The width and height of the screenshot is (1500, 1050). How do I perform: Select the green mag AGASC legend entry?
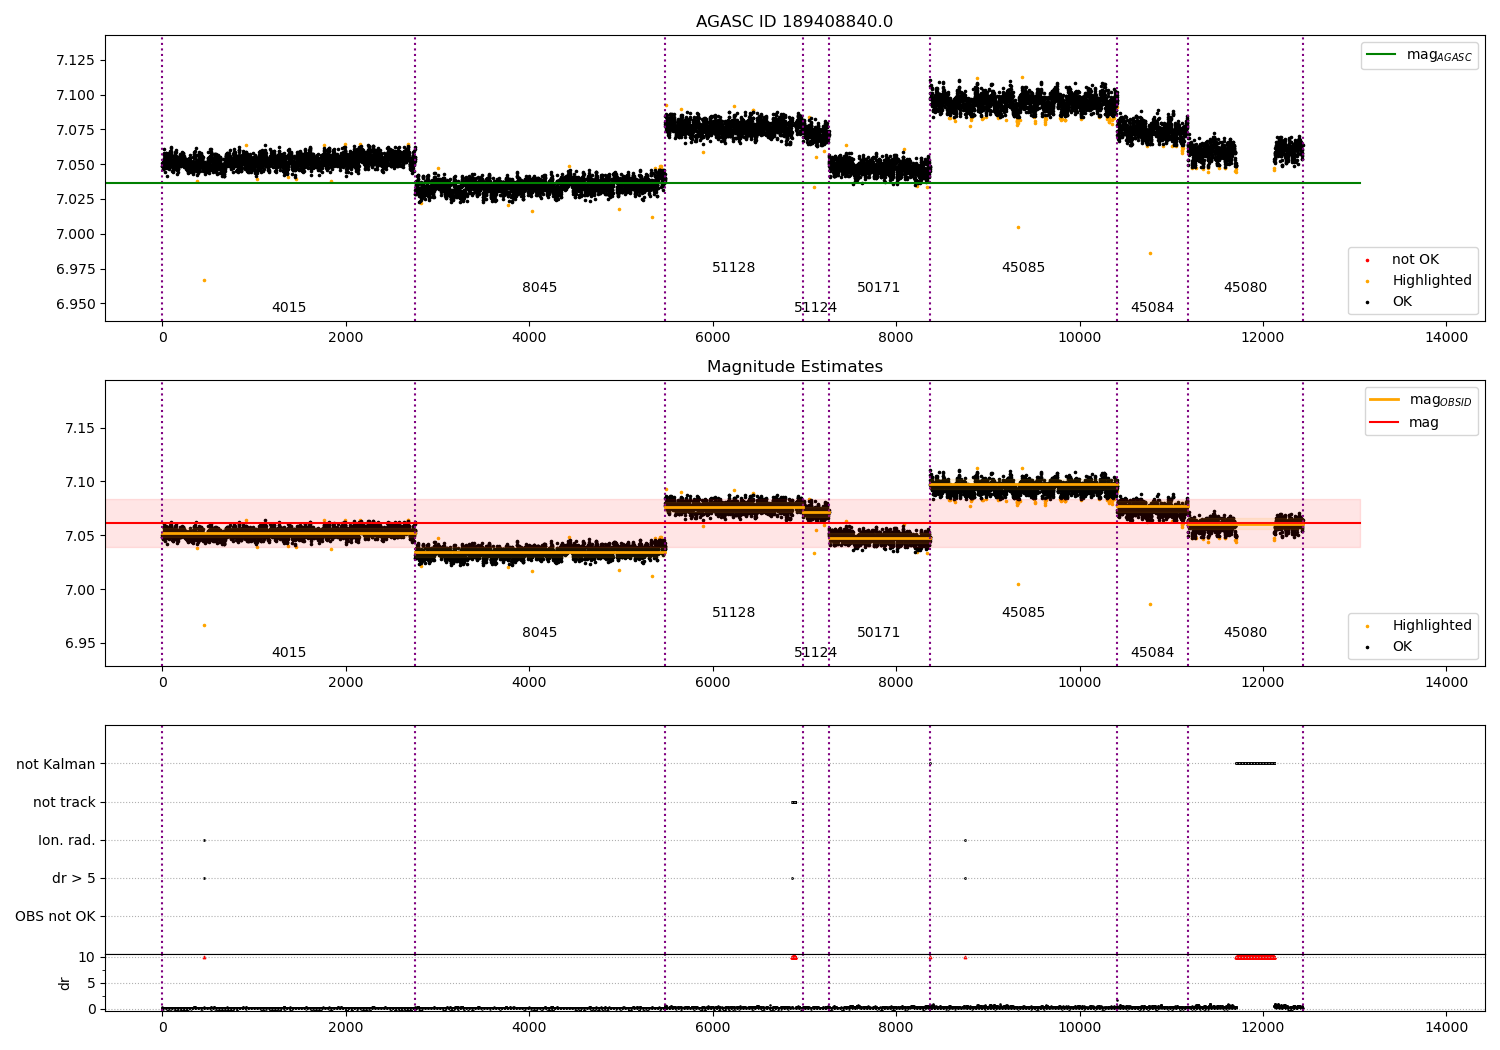coord(1419,55)
